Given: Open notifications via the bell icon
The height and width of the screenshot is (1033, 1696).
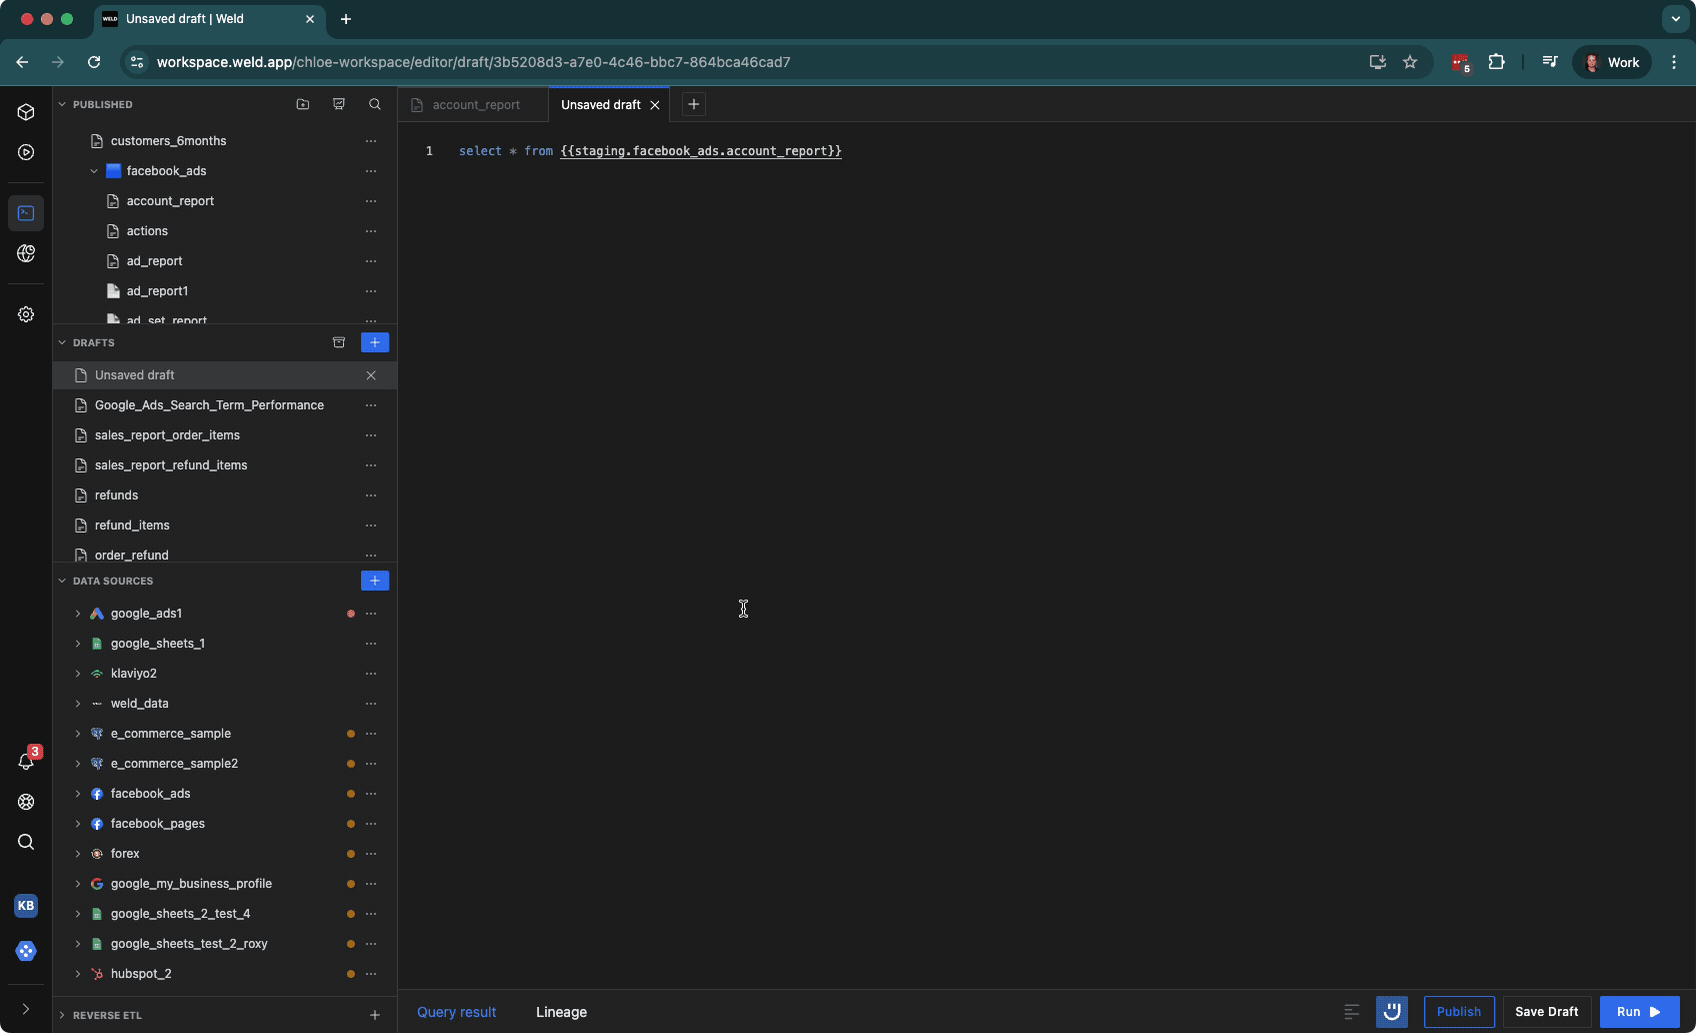Looking at the screenshot, I should pos(25,760).
